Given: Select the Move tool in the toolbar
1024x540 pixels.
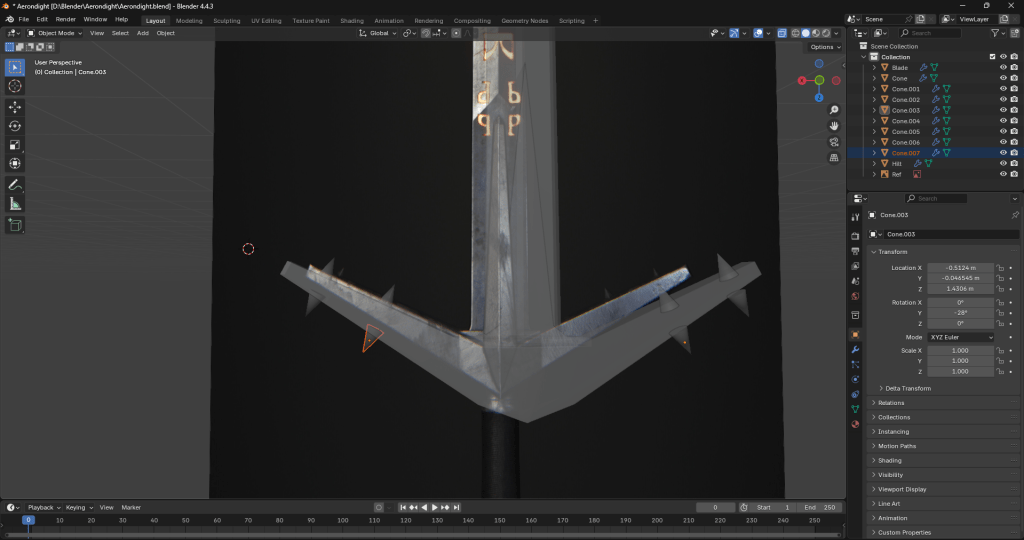Looking at the screenshot, I should click(15, 106).
